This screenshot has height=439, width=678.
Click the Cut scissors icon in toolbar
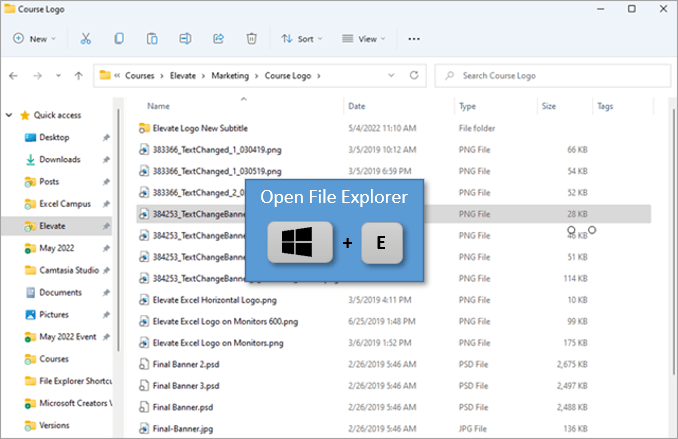pos(86,39)
